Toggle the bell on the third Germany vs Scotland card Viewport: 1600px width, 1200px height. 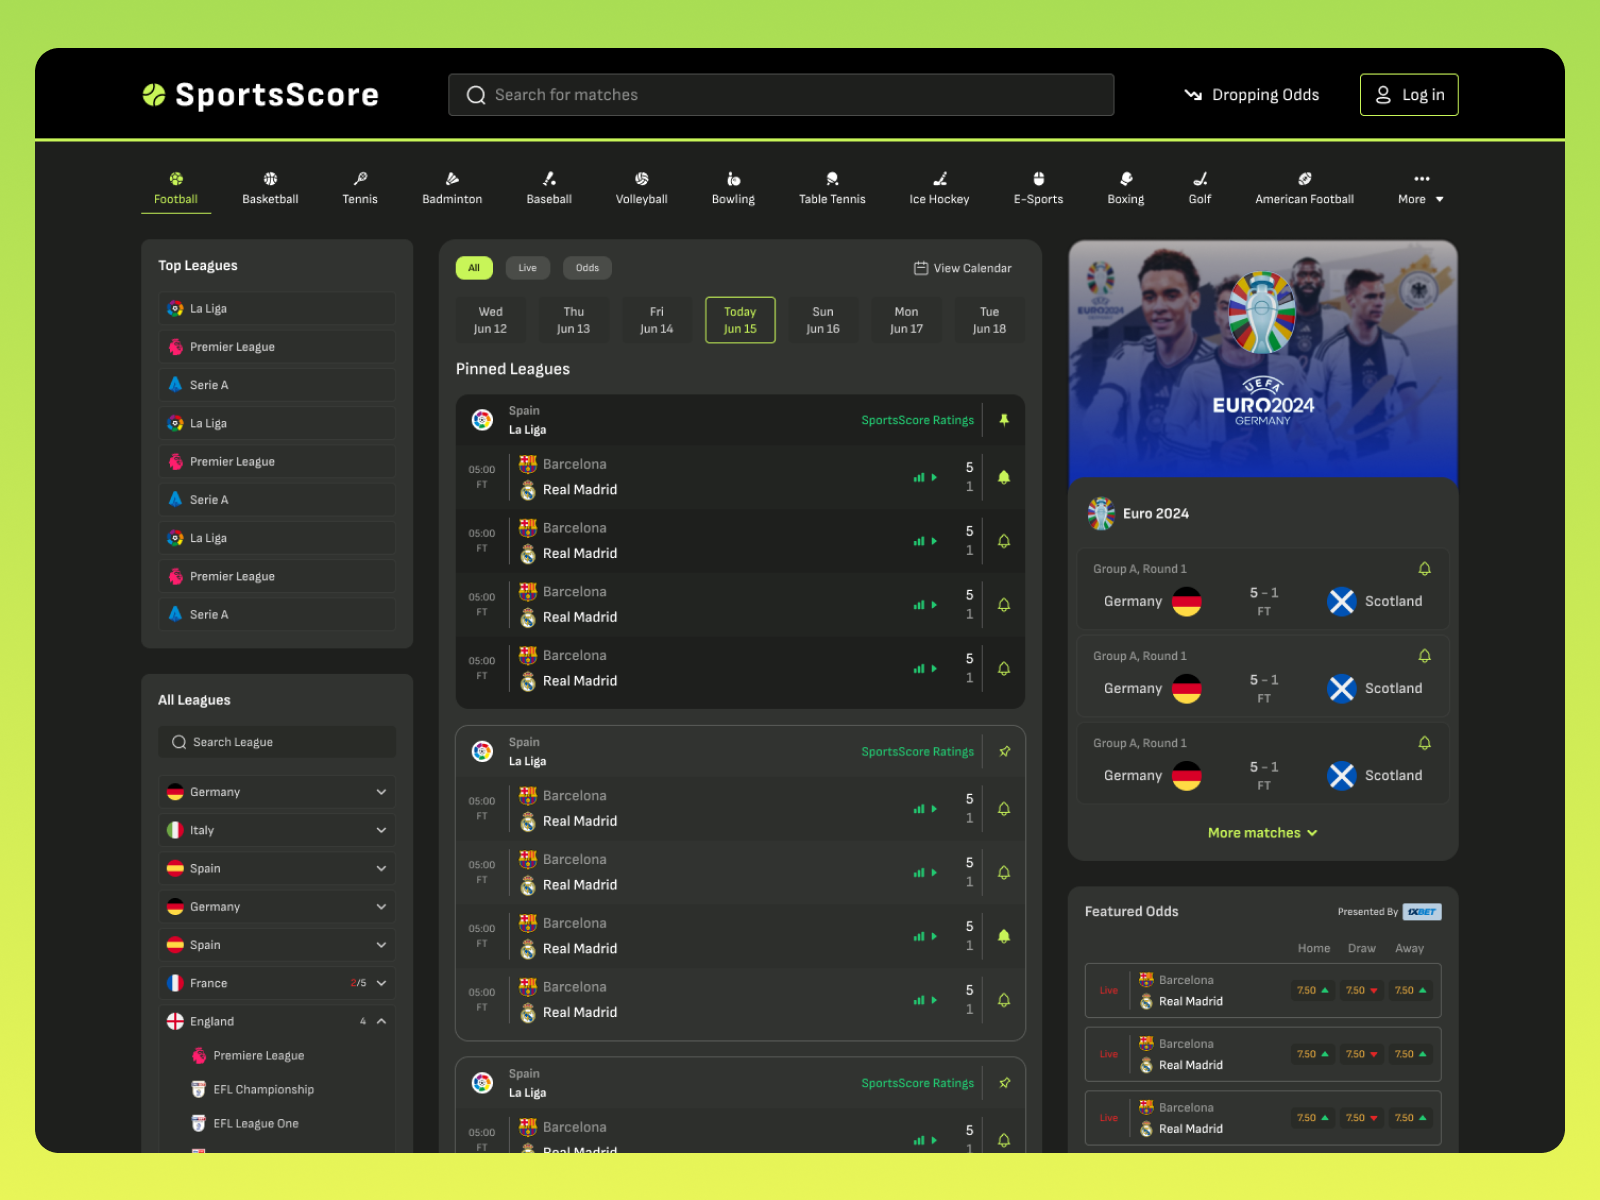coord(1425,743)
